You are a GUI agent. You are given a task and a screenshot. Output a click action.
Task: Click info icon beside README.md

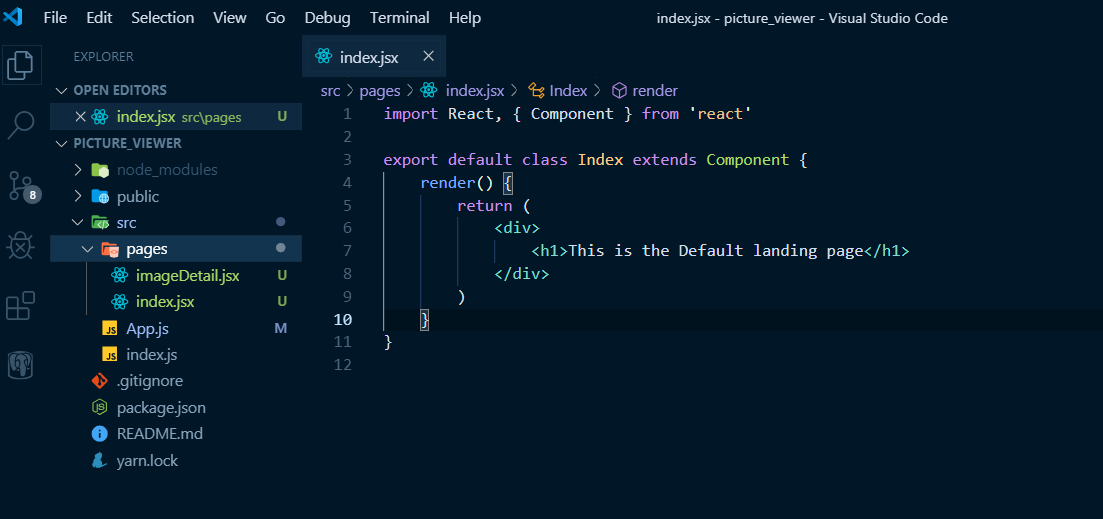coord(100,434)
